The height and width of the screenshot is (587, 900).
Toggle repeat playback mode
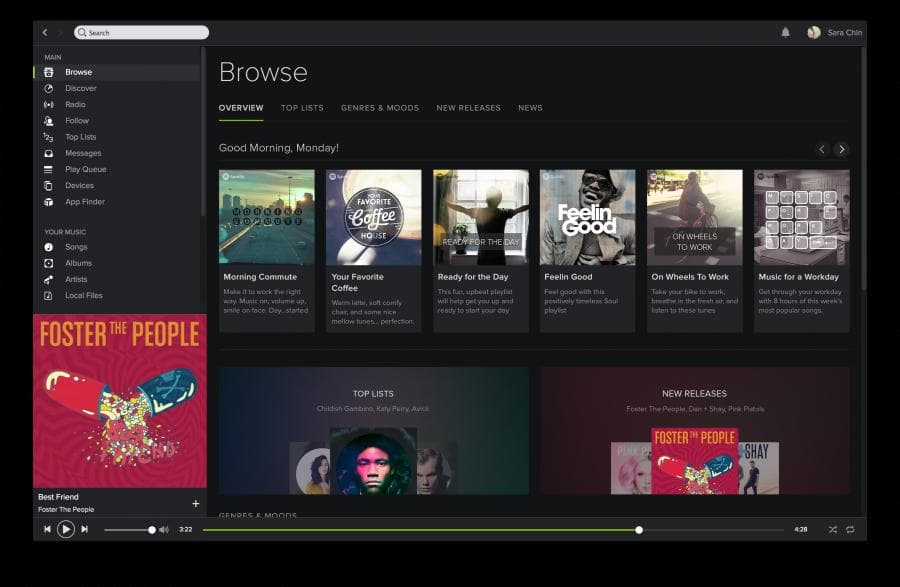click(850, 530)
